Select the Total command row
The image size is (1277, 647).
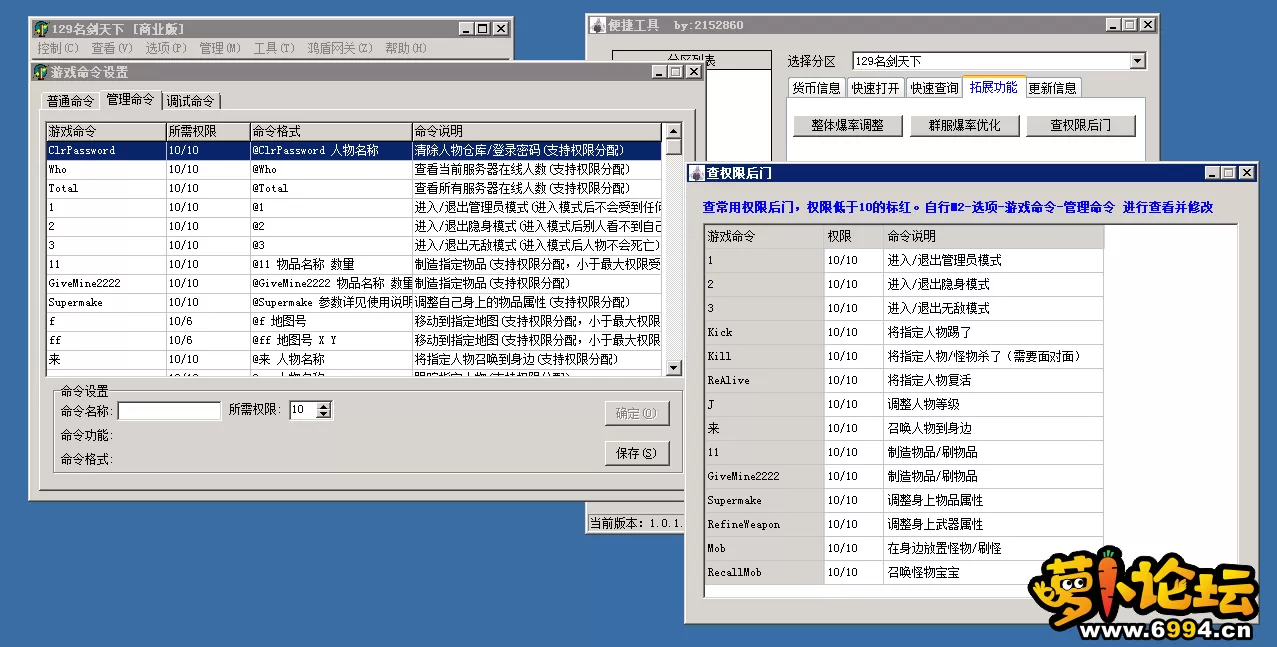(x=354, y=188)
